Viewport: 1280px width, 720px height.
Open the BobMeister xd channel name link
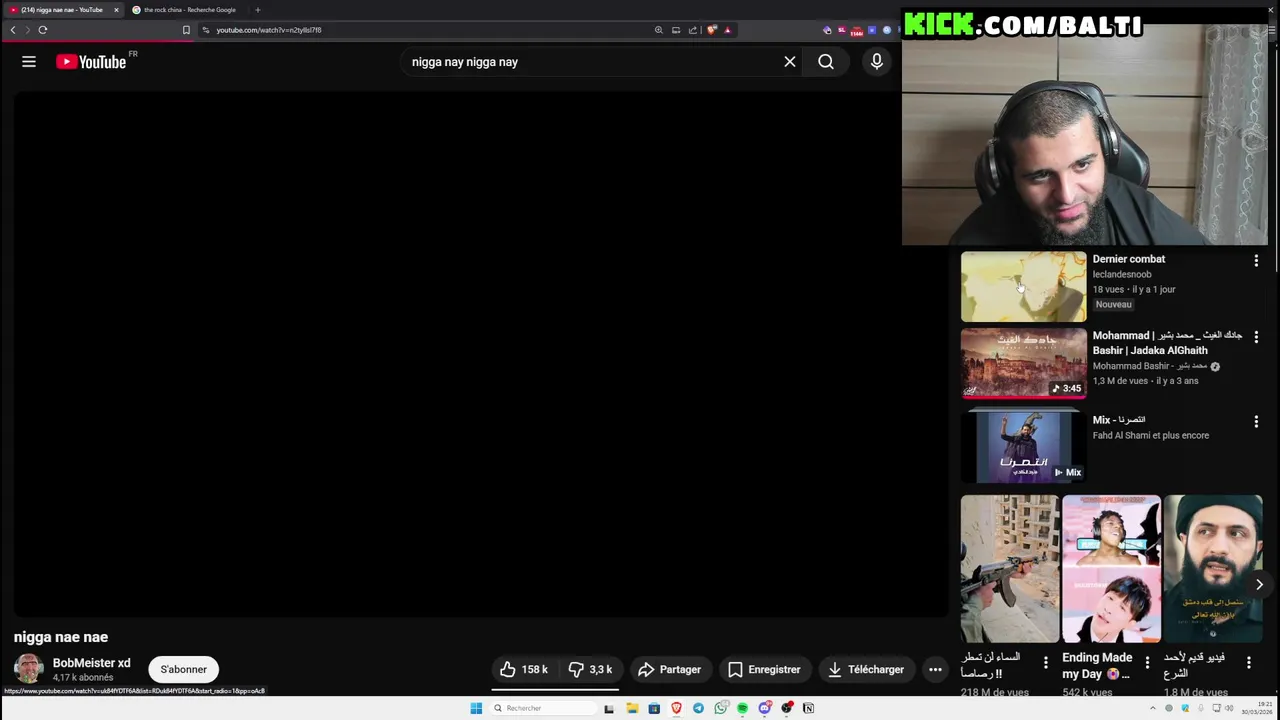pyautogui.click(x=91, y=663)
